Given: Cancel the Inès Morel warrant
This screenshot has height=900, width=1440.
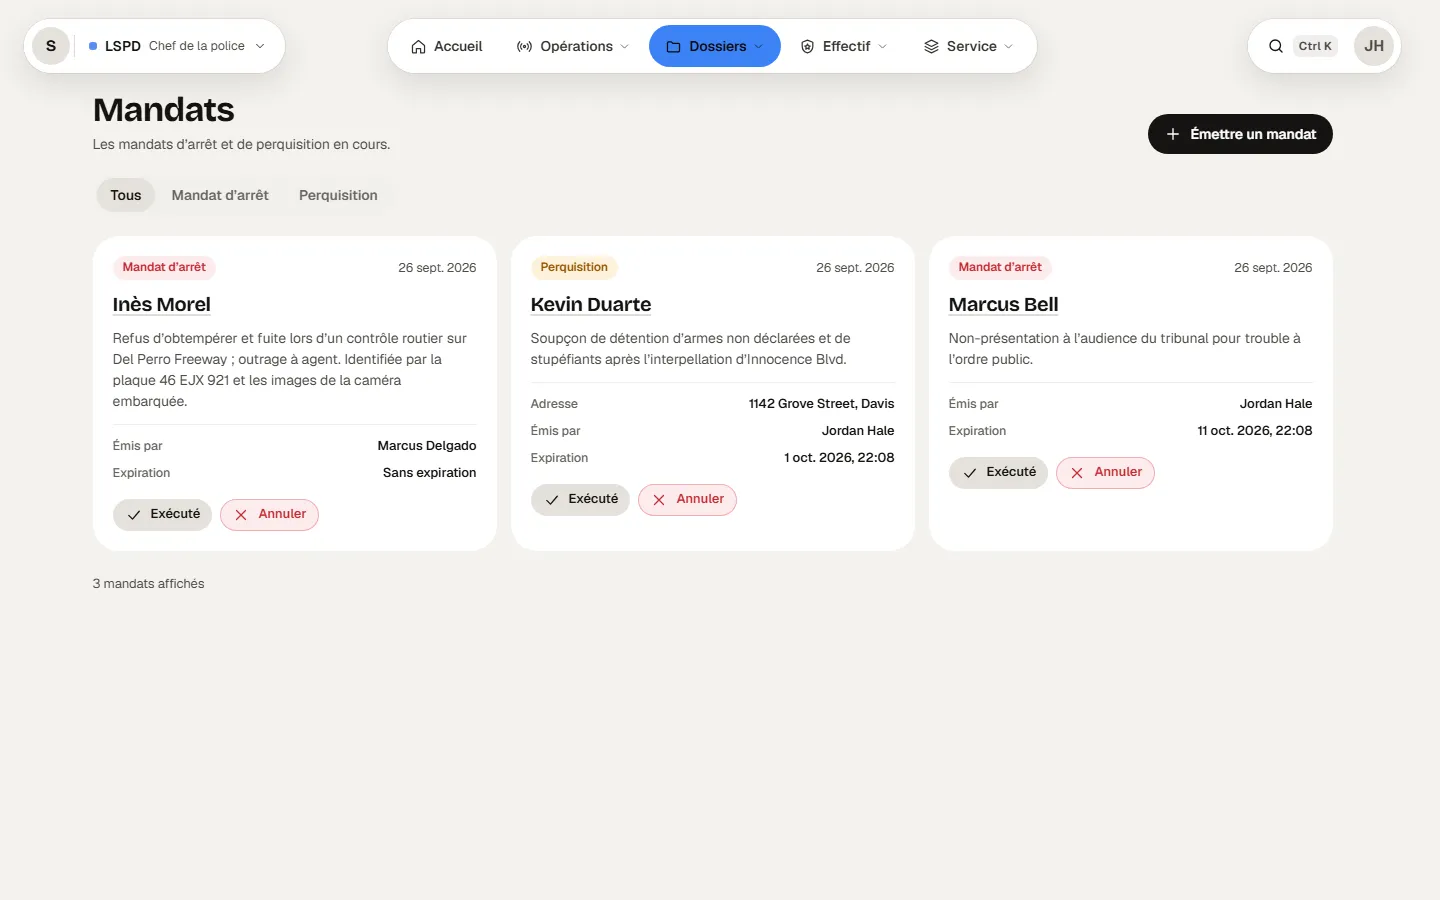Looking at the screenshot, I should click(x=269, y=514).
